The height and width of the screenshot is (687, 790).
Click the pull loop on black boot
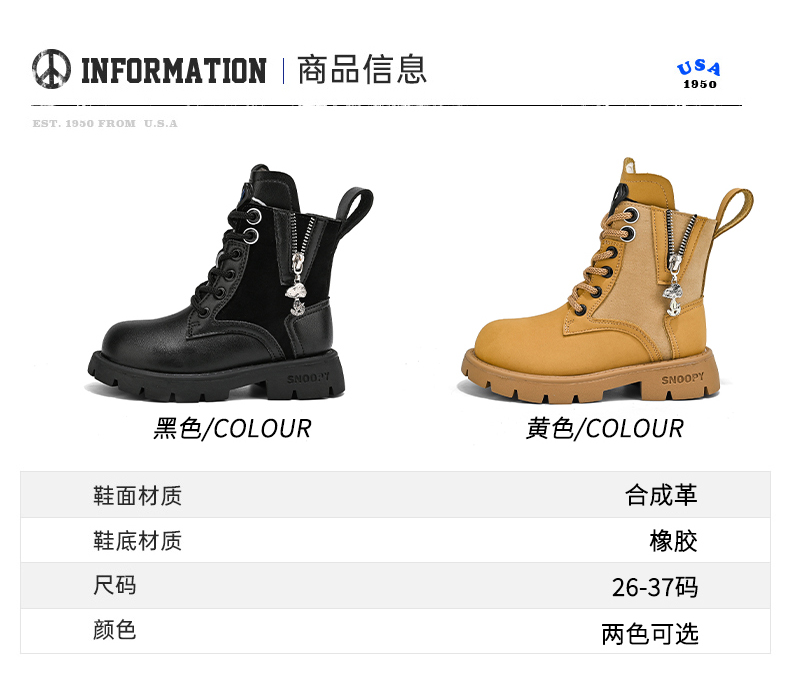pyautogui.click(x=356, y=210)
